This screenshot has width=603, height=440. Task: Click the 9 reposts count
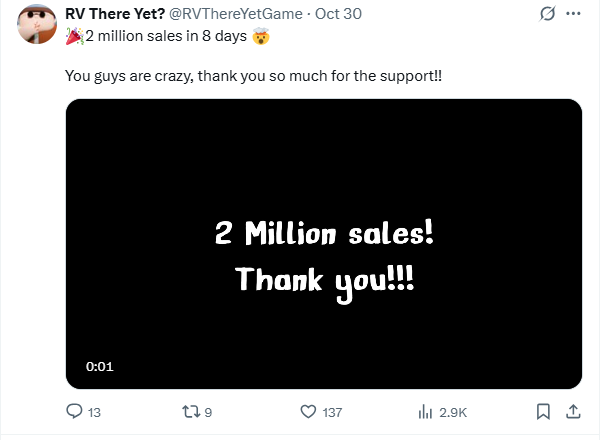(x=208, y=412)
